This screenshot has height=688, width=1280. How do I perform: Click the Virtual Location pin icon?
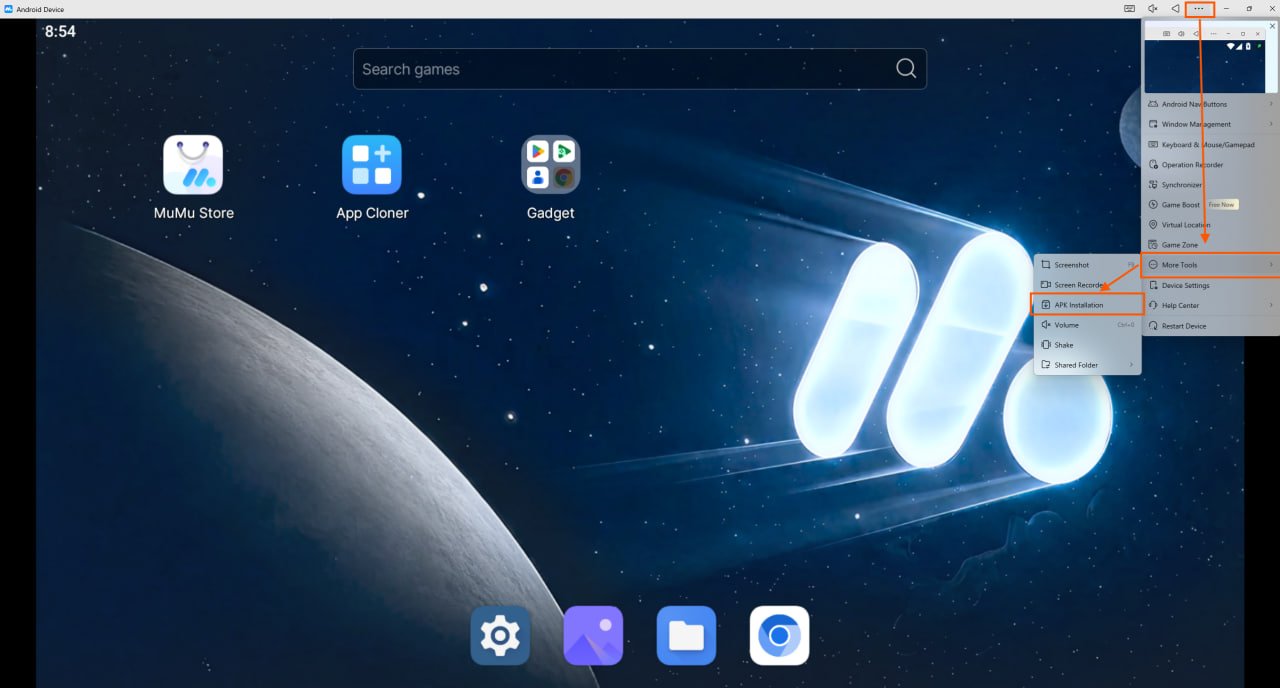[x=1153, y=225]
